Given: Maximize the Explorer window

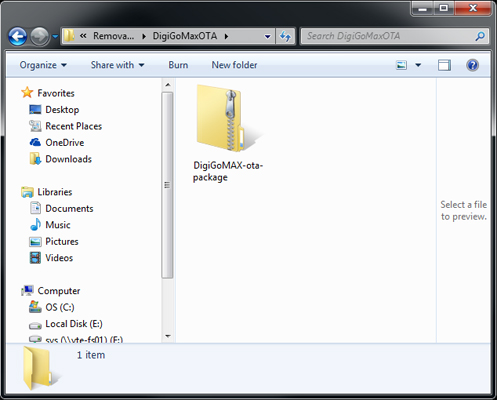Looking at the screenshot, I should [x=443, y=8].
